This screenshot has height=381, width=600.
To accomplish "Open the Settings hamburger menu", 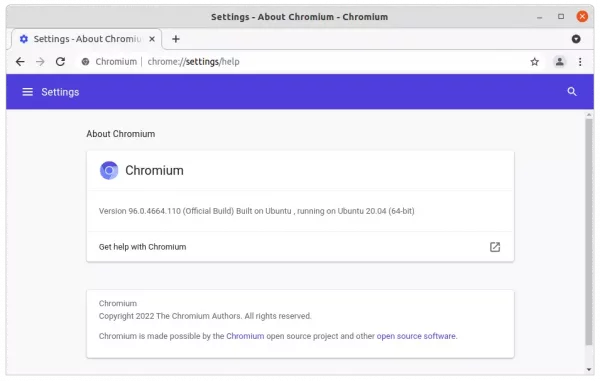I will pos(28,92).
